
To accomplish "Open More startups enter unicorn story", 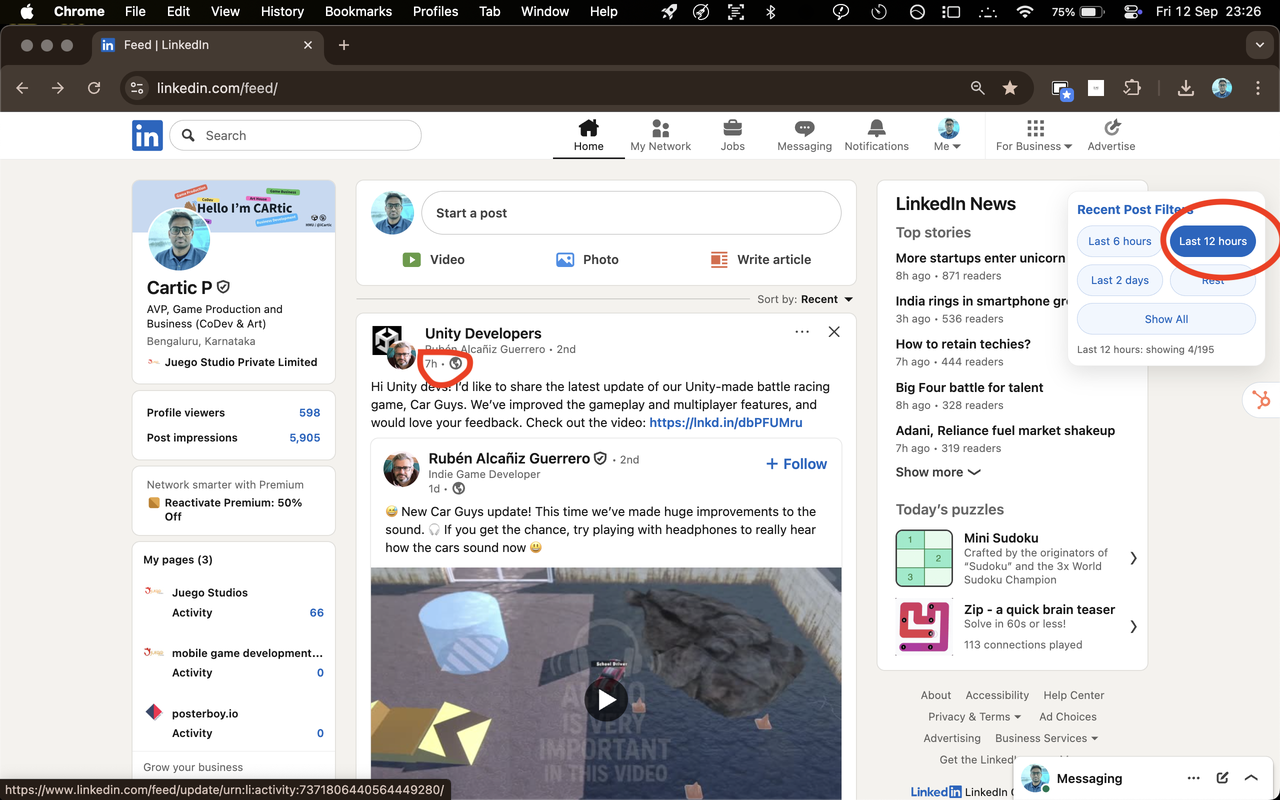I will pyautogui.click(x=981, y=258).
